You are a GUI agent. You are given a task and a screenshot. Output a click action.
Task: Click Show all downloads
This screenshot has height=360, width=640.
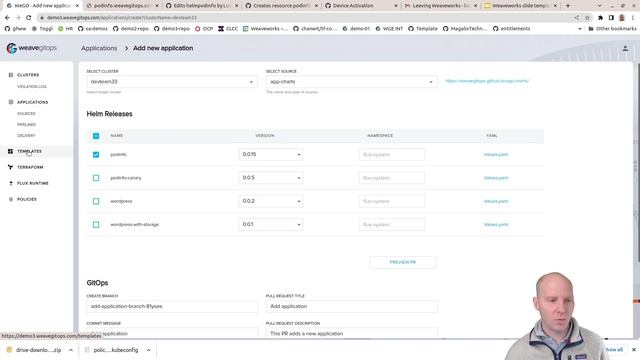click(x=614, y=350)
